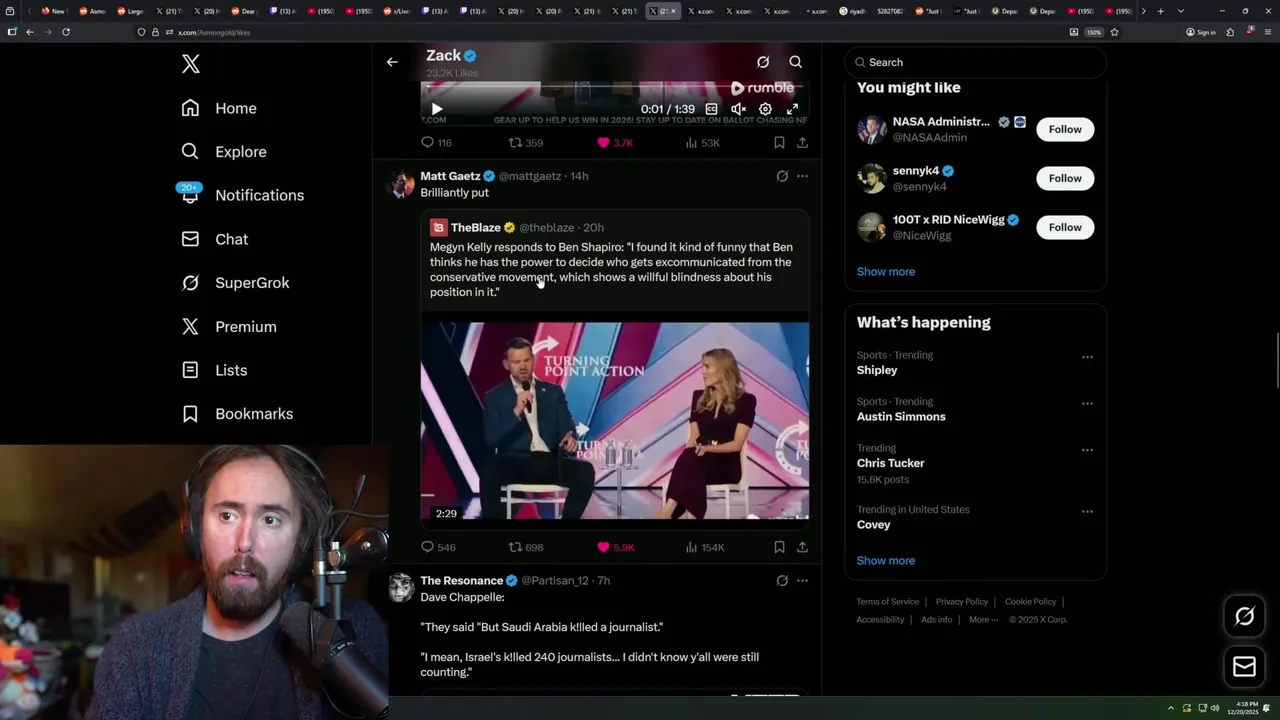Image resolution: width=1280 pixels, height=720 pixels.
Task: Share the post with 53K views
Action: click(x=802, y=143)
